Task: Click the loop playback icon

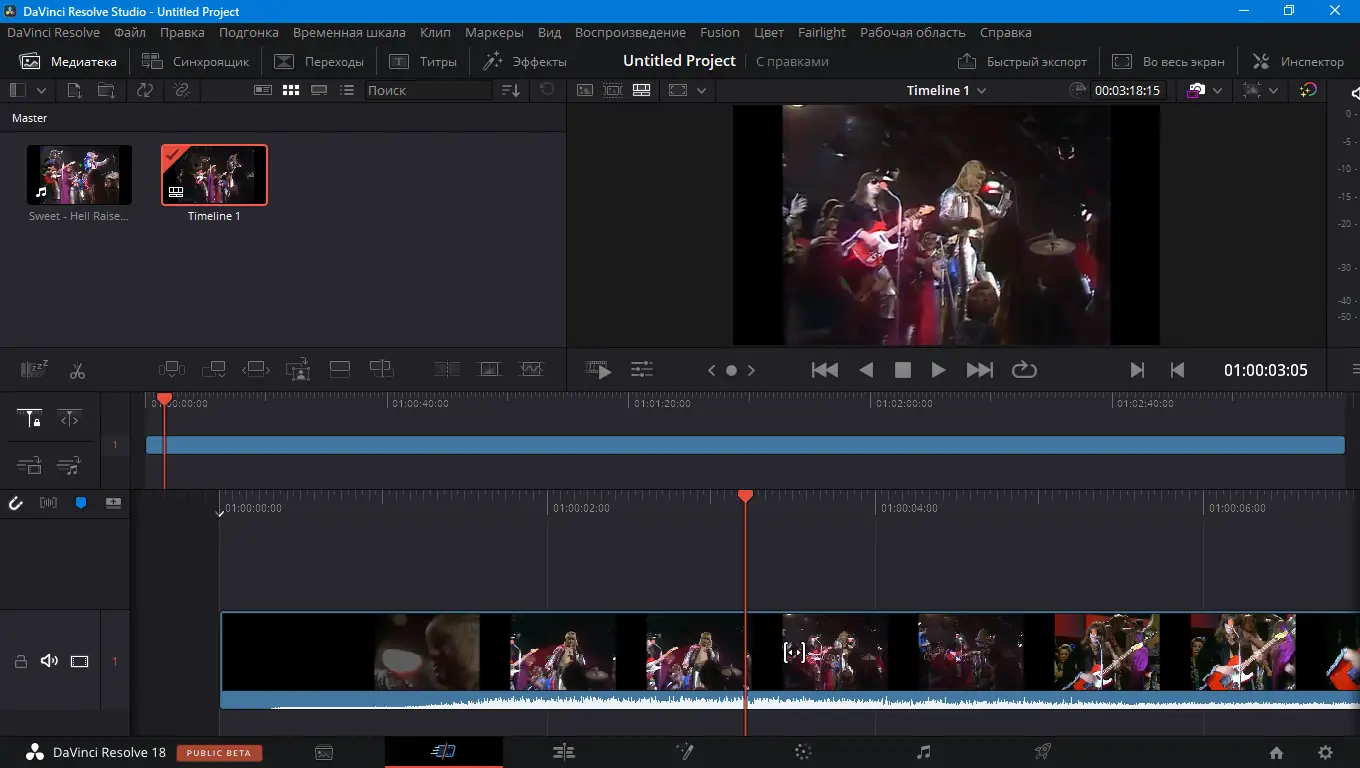Action: (1024, 370)
